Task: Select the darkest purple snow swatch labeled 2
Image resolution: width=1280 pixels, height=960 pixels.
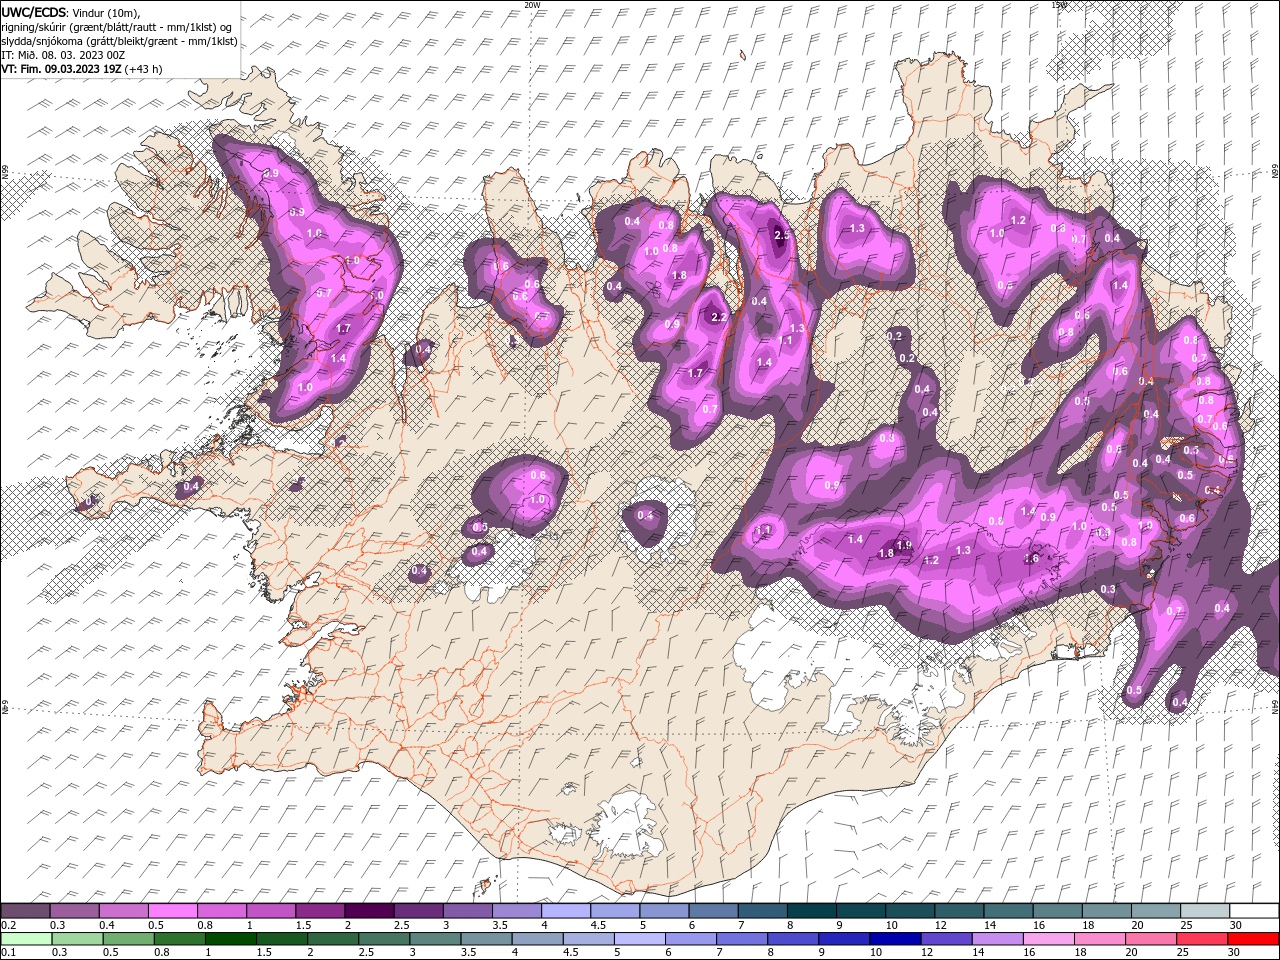Action: coord(368,911)
